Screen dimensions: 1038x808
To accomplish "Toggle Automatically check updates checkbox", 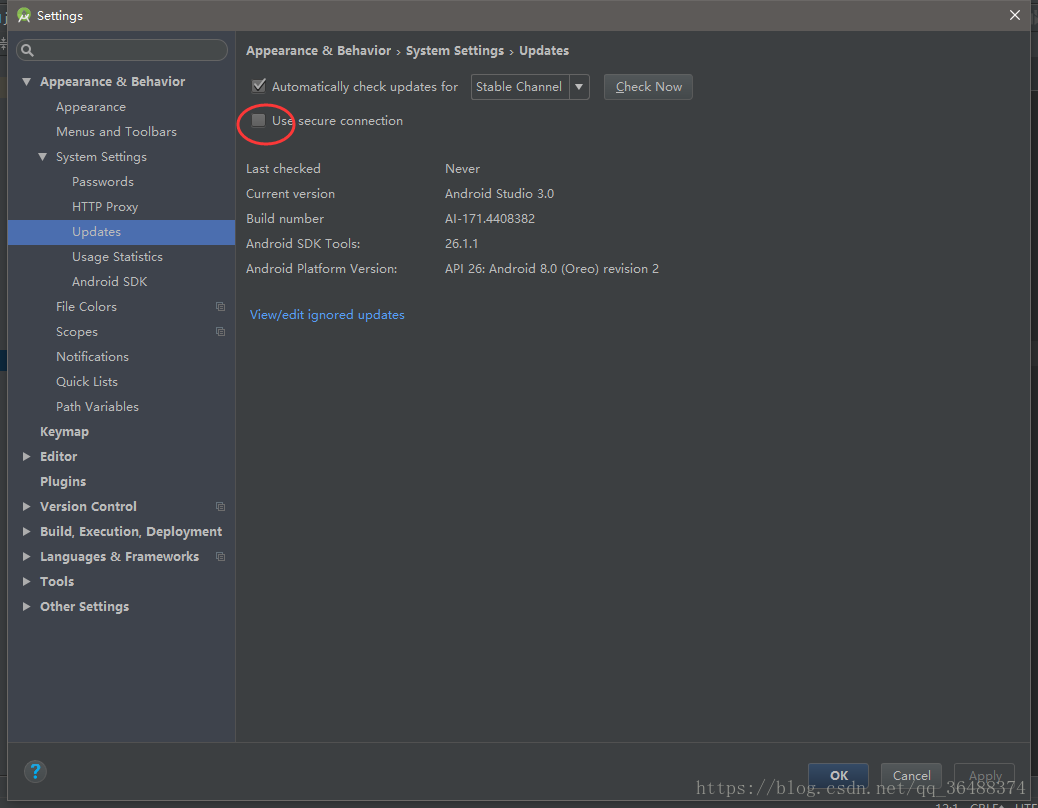I will [259, 86].
